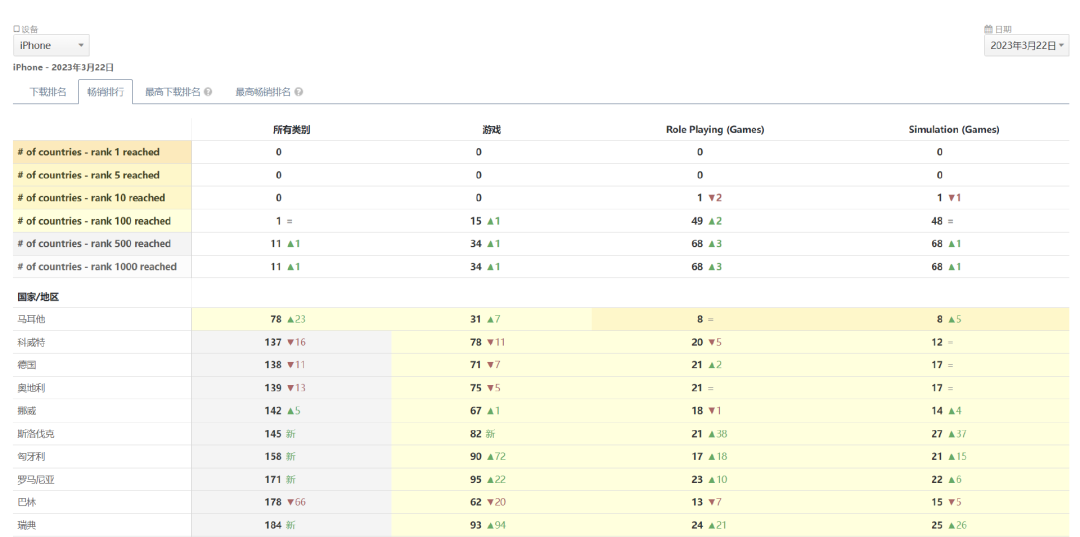Click the "rank 1 reached" row label
Screen dimensions: 1080x537
click(x=88, y=152)
